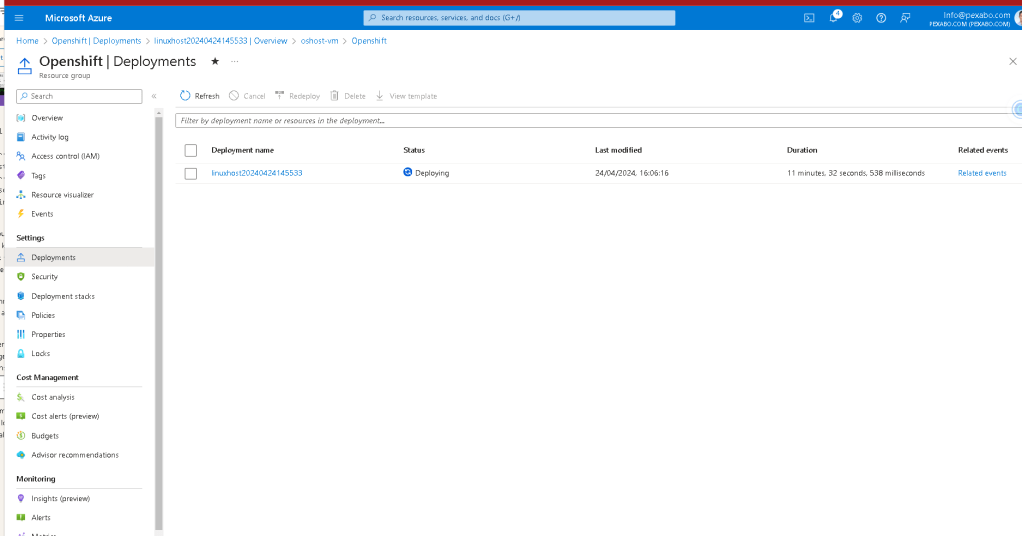
Task: Click the Redeploy toolbar button
Action: (297, 96)
